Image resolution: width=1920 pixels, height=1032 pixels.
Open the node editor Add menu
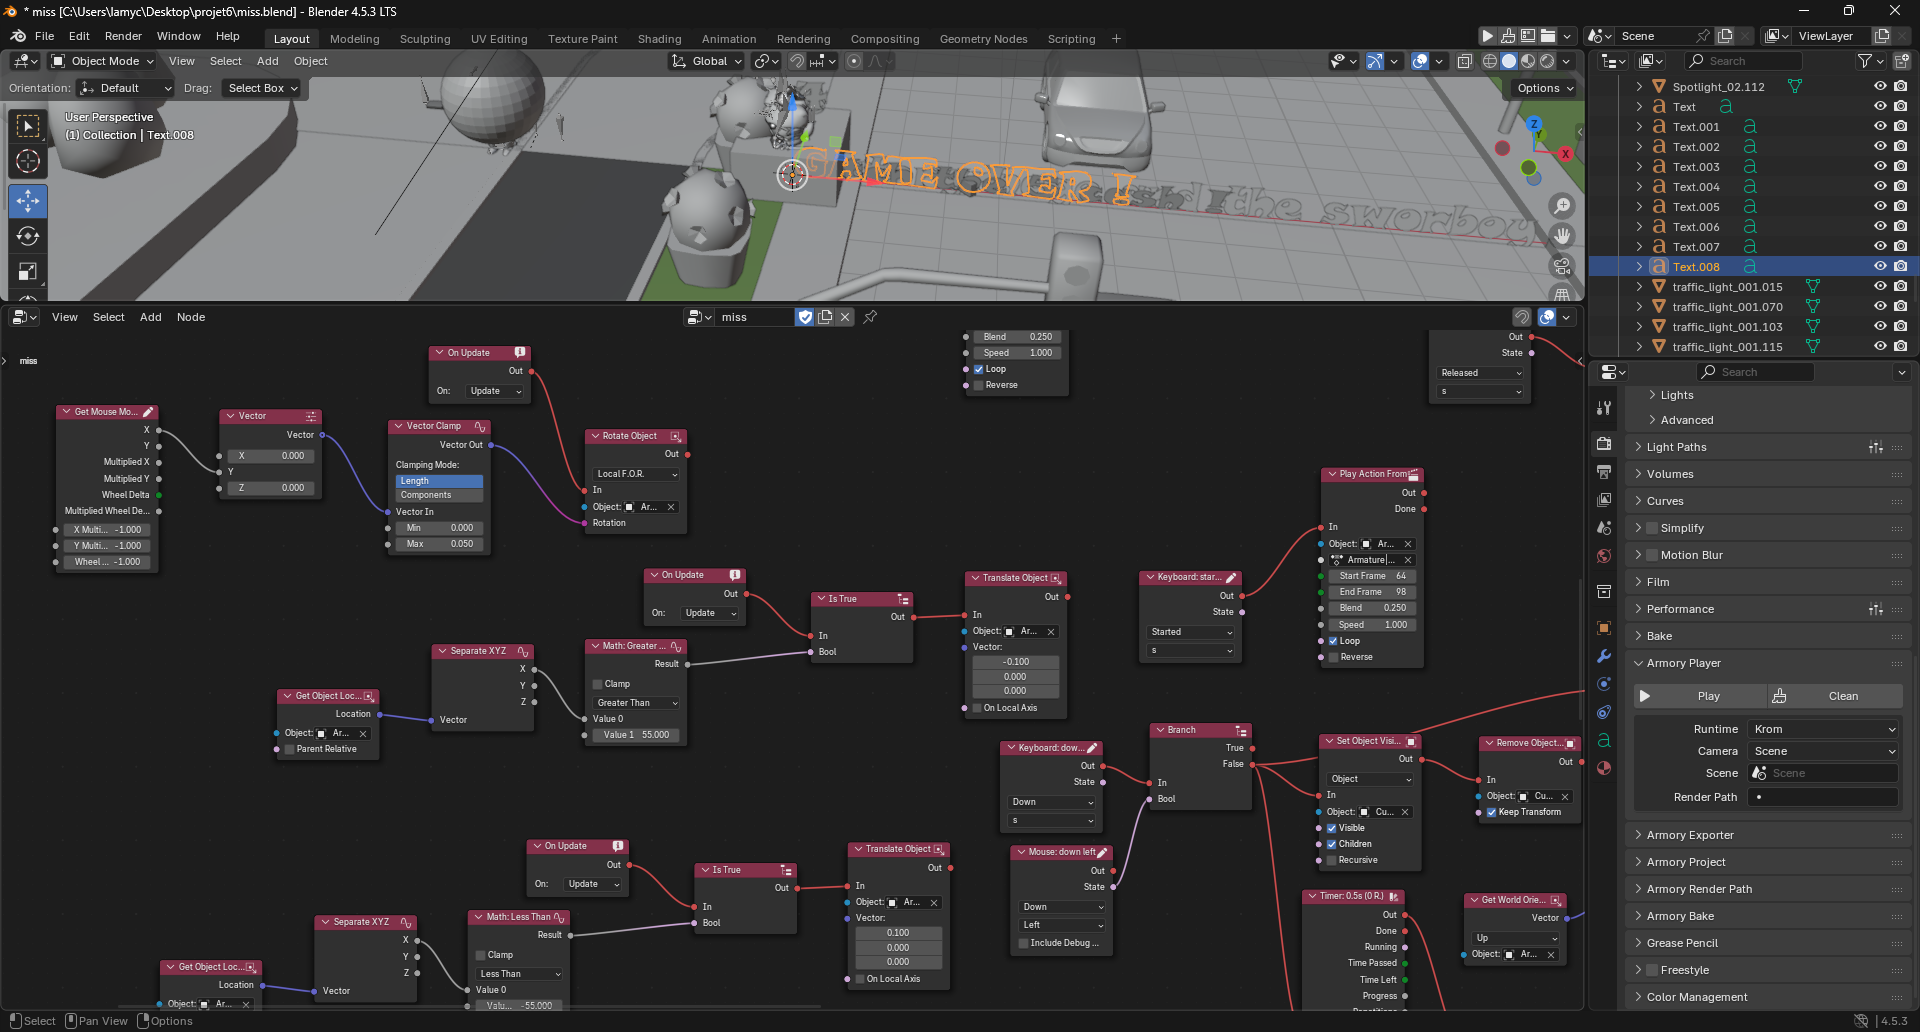150,317
